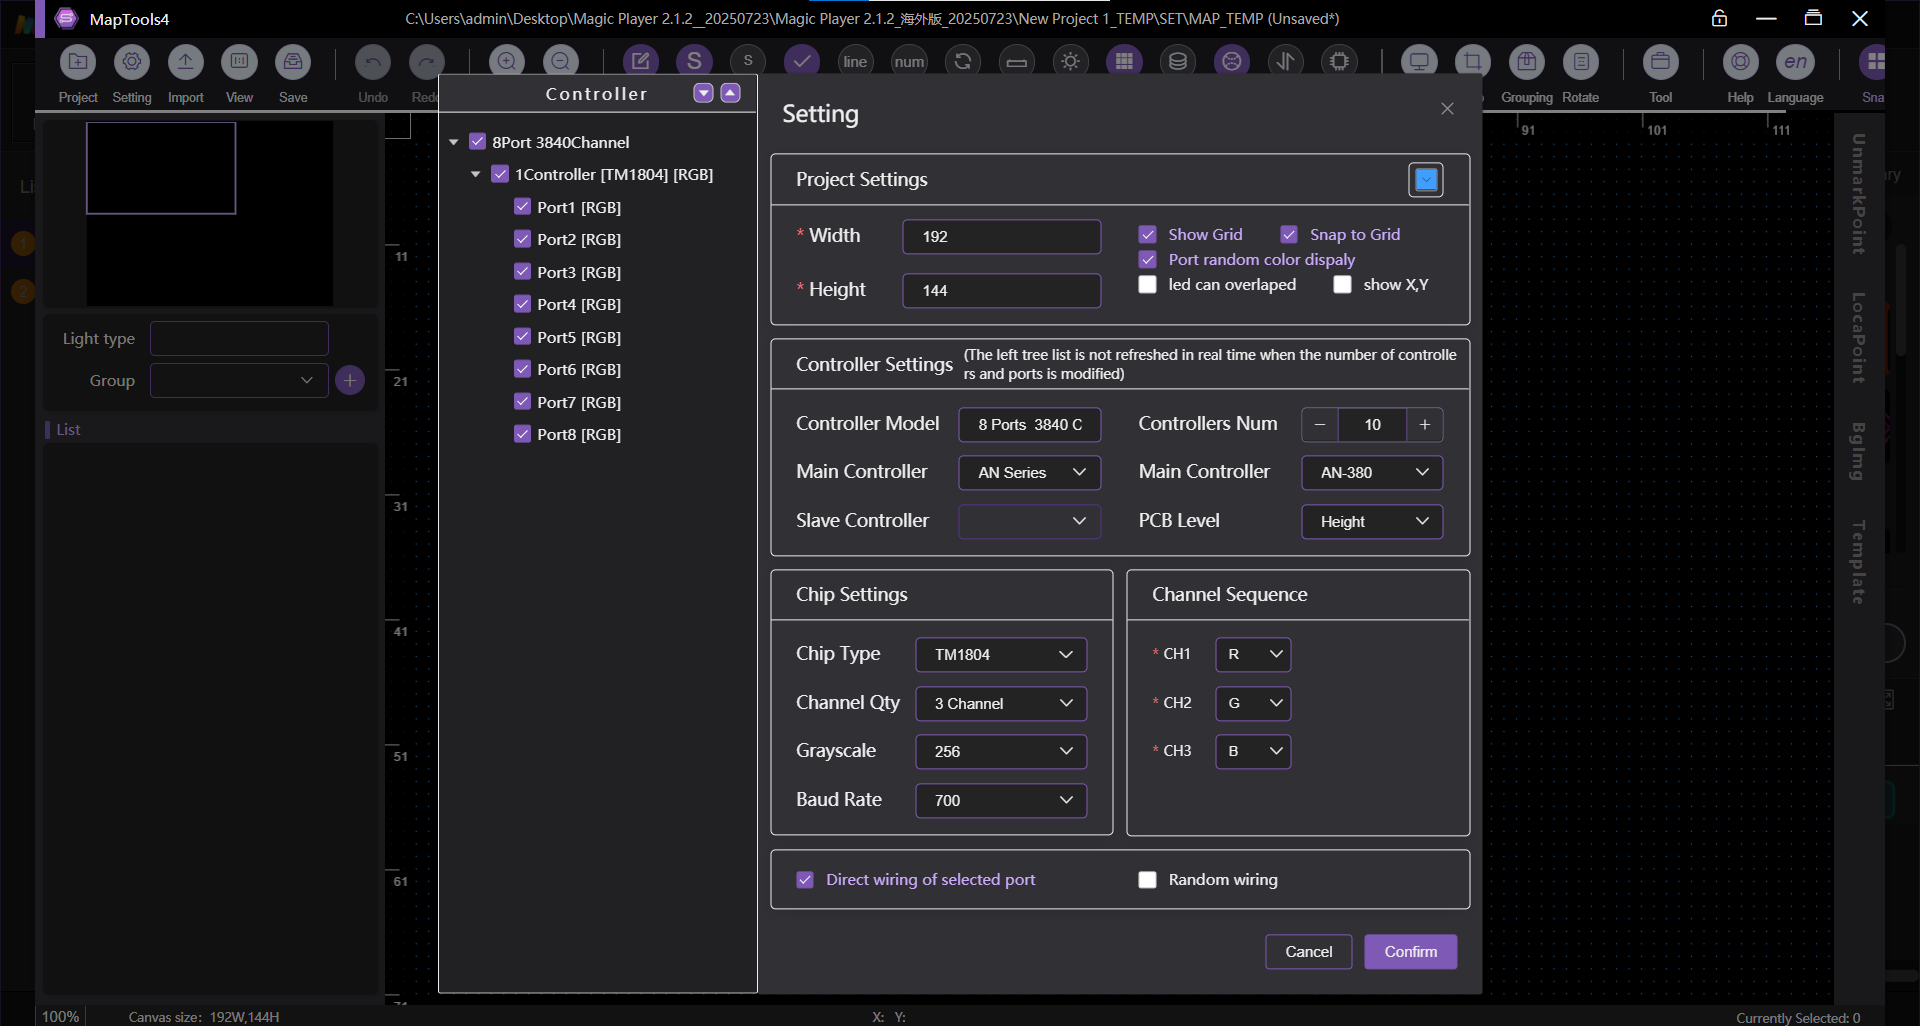The image size is (1920, 1026).
Task: Open the Language 'en' icon
Action: pos(1796,62)
